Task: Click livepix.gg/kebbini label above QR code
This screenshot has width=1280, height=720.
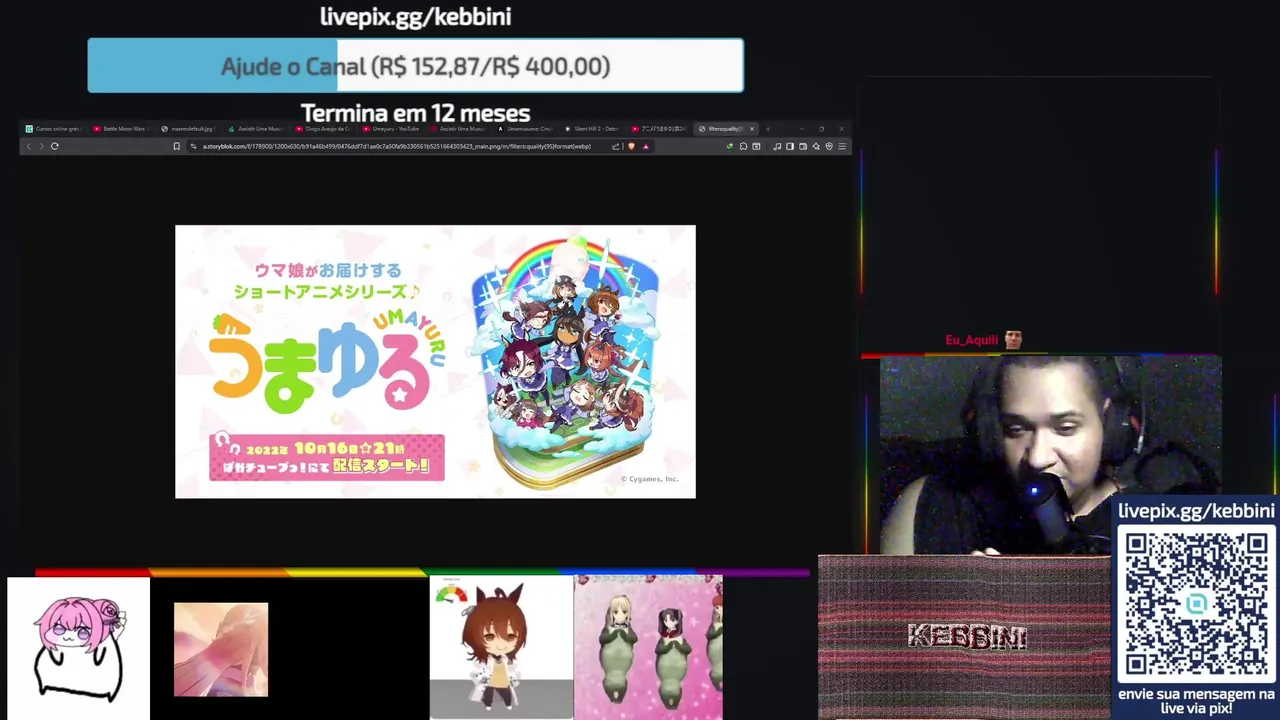Action: [1196, 511]
